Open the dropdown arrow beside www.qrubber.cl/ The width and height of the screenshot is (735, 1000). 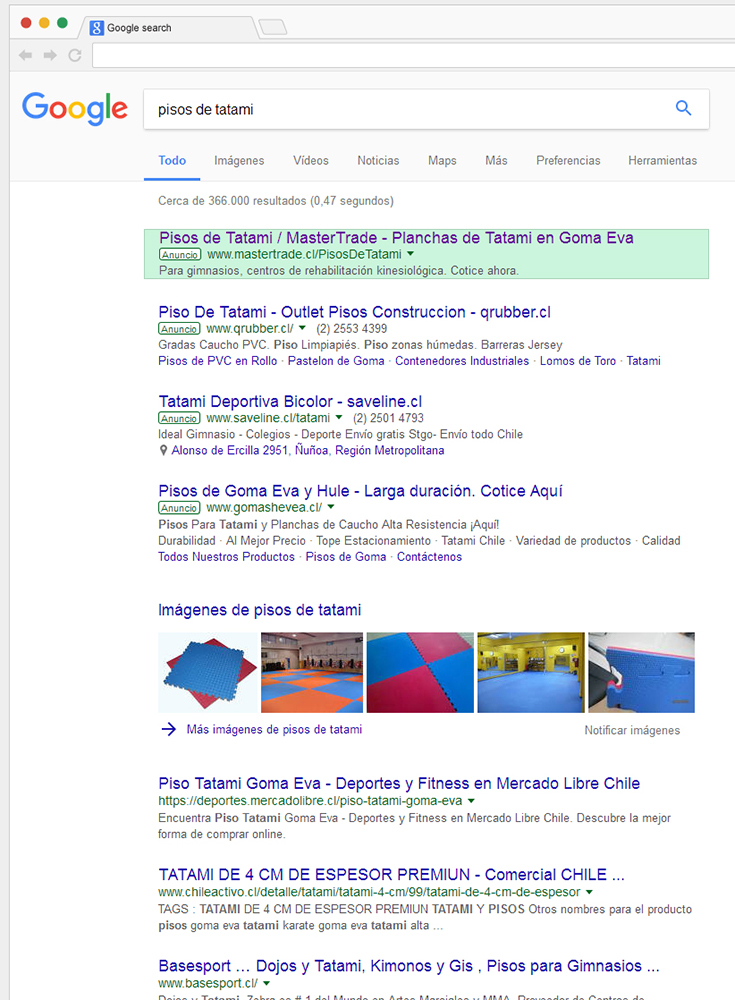[302, 328]
